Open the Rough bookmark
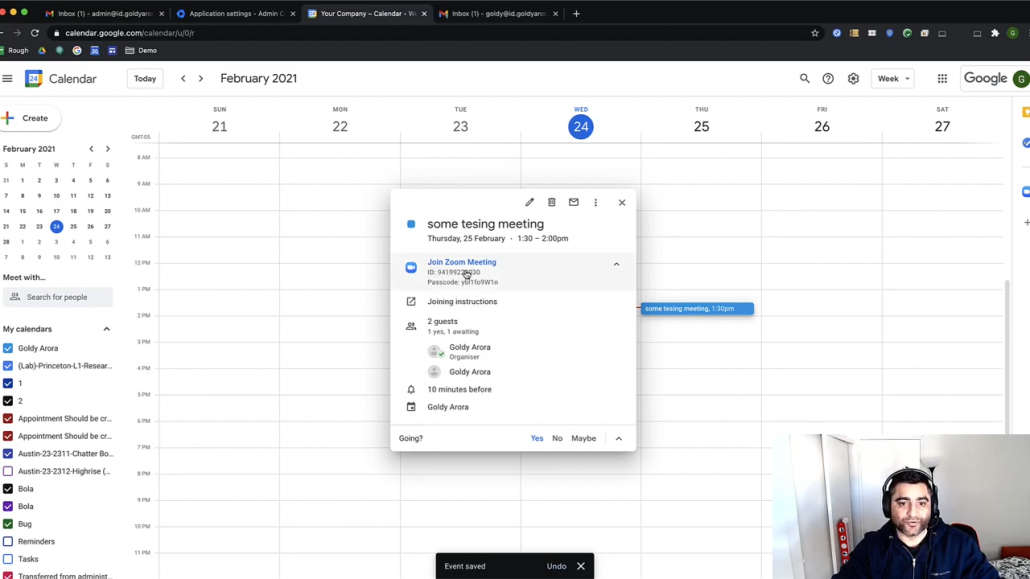Image resolution: width=1030 pixels, height=579 pixels. (x=14, y=51)
